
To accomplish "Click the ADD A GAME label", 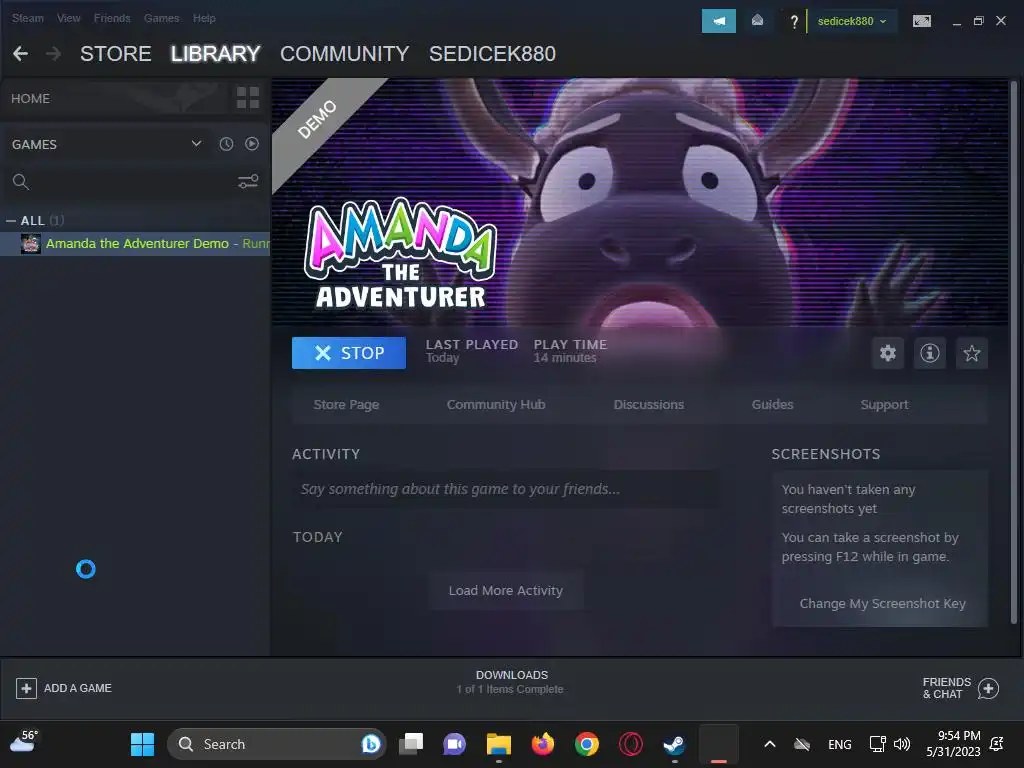I will [x=78, y=688].
